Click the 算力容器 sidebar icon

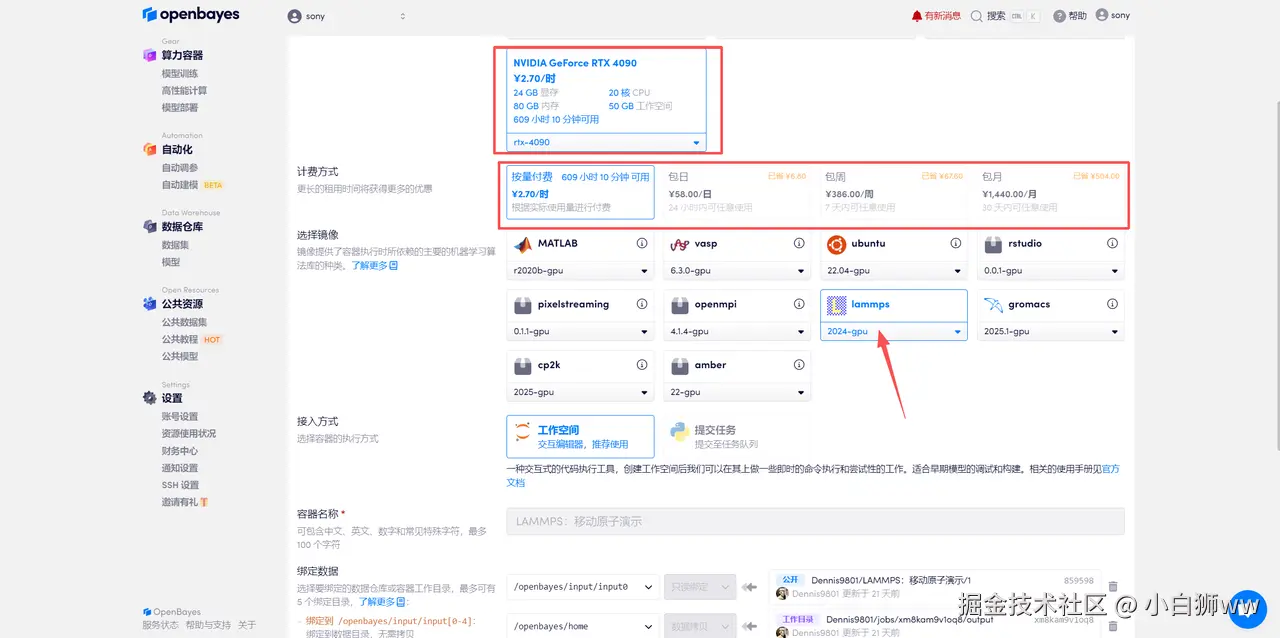[150, 56]
